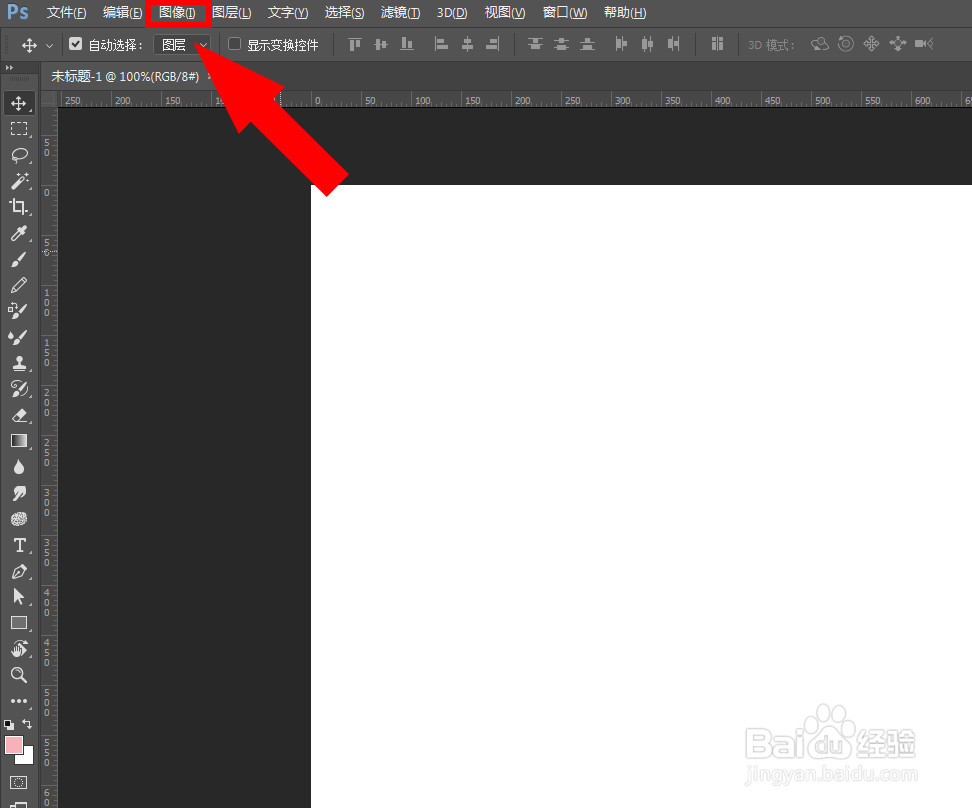The width and height of the screenshot is (972, 808).
Task: Select the Rectangular Marquee tool
Action: pos(19,129)
